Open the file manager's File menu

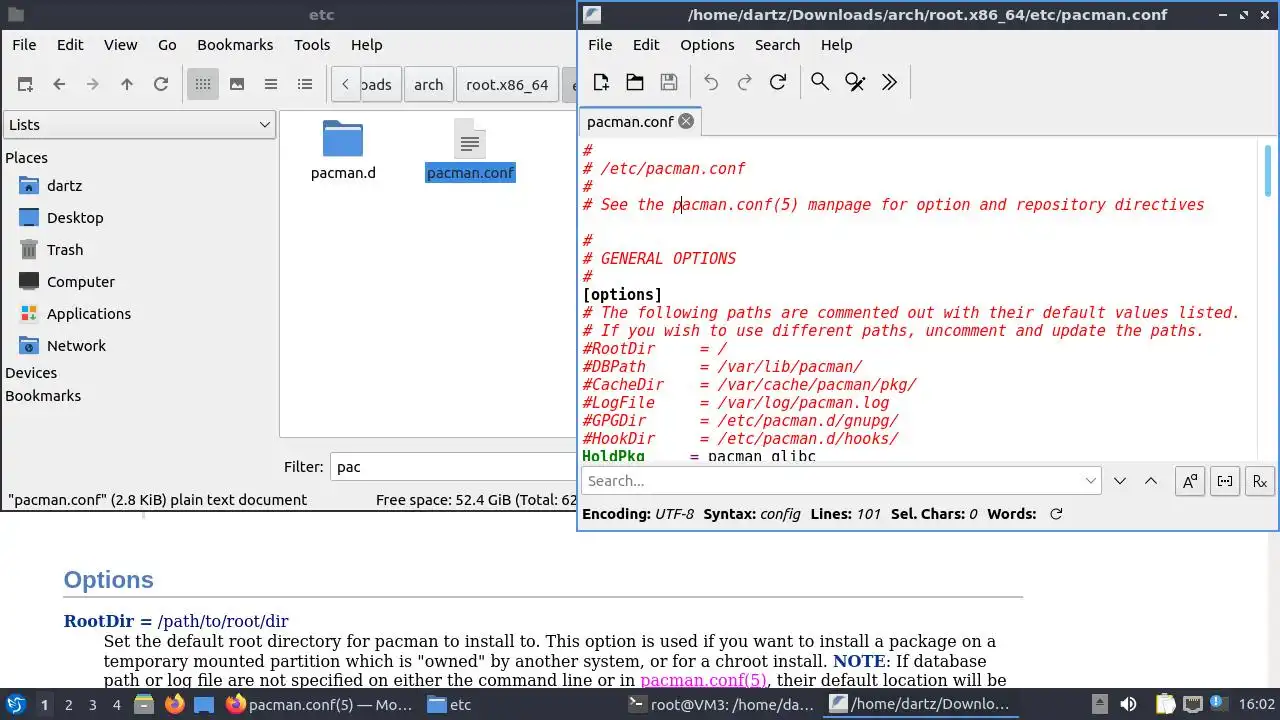[x=24, y=45]
